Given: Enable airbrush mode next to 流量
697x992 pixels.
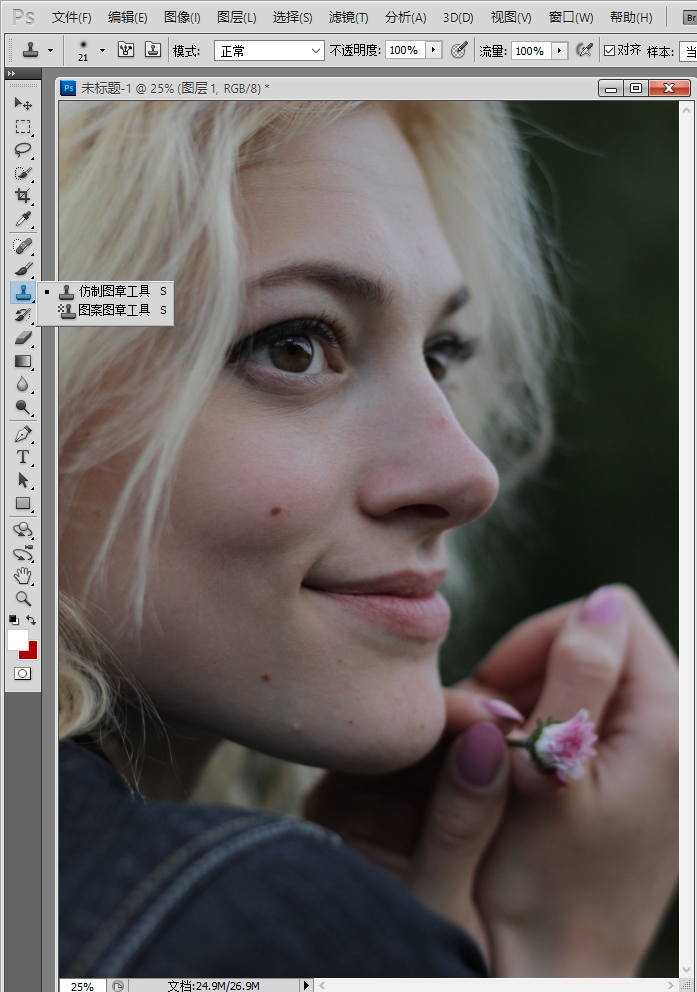Looking at the screenshot, I should point(584,50).
